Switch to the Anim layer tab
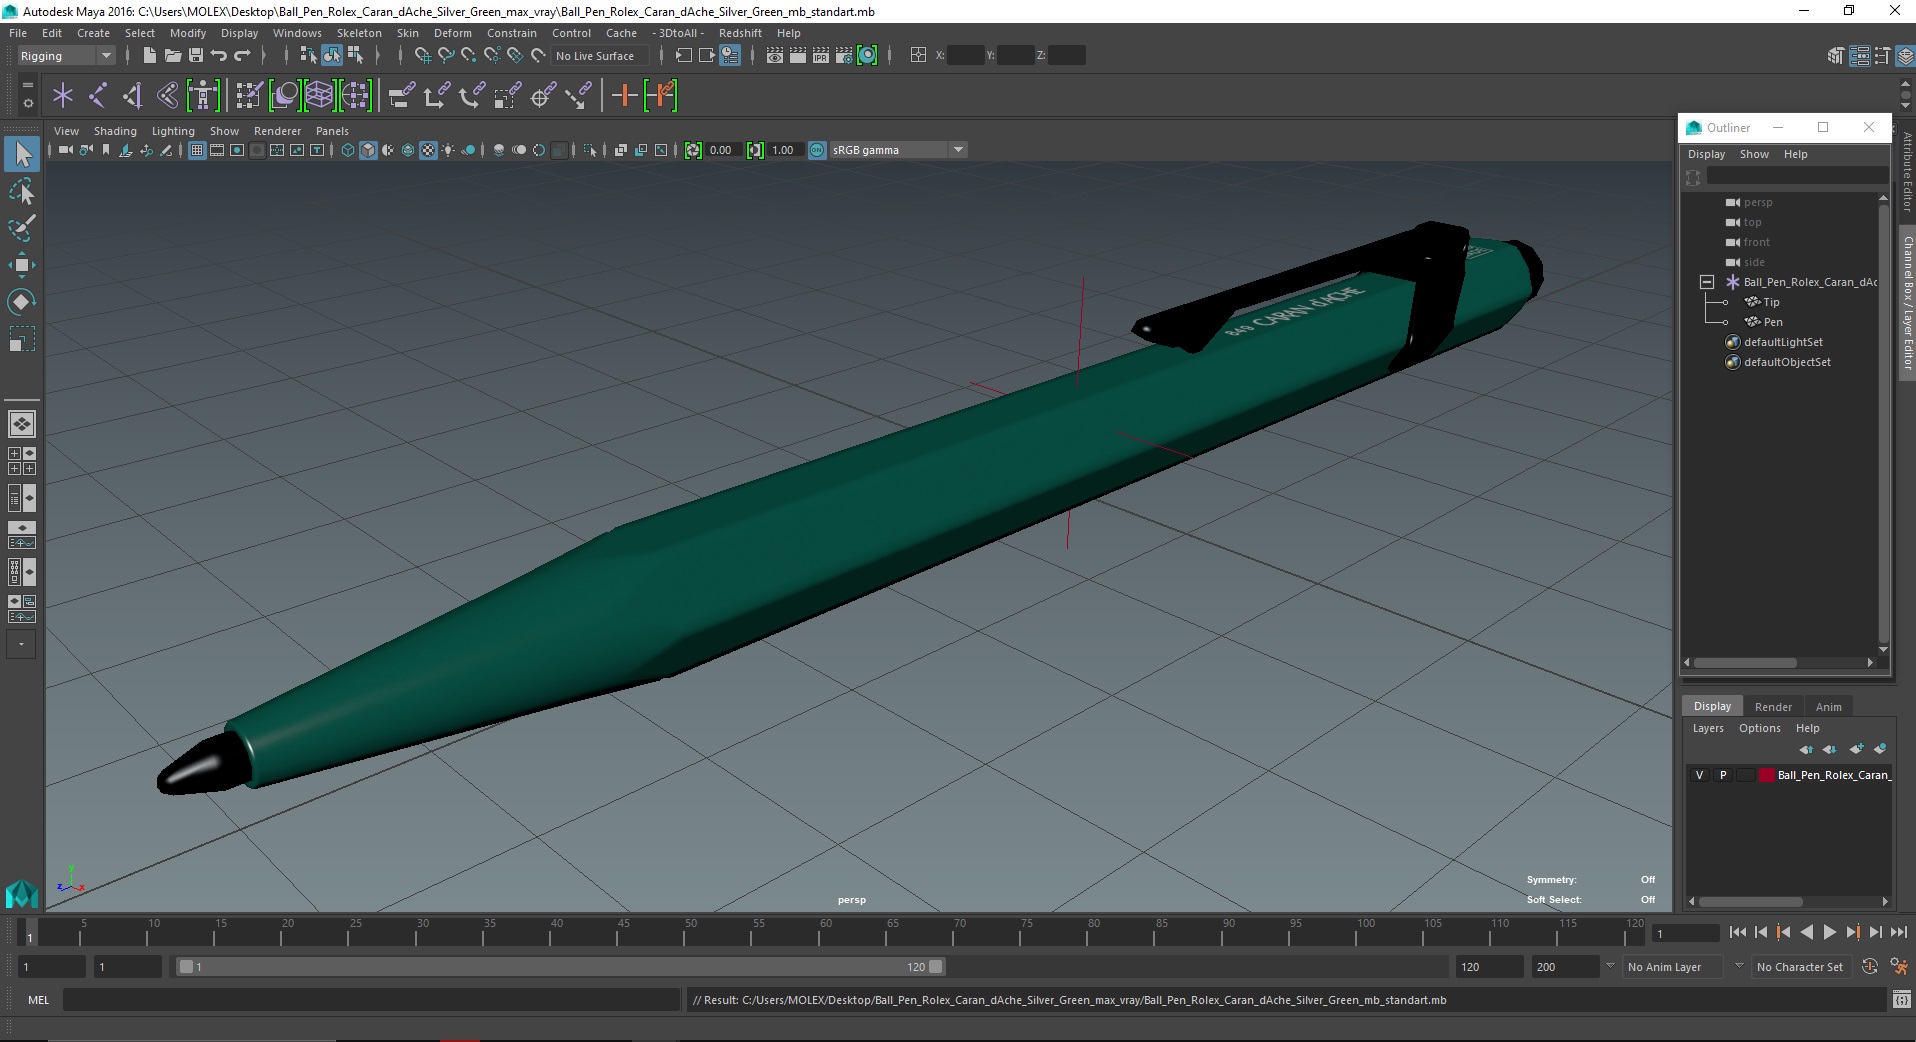This screenshot has height=1042, width=1916. (1828, 707)
